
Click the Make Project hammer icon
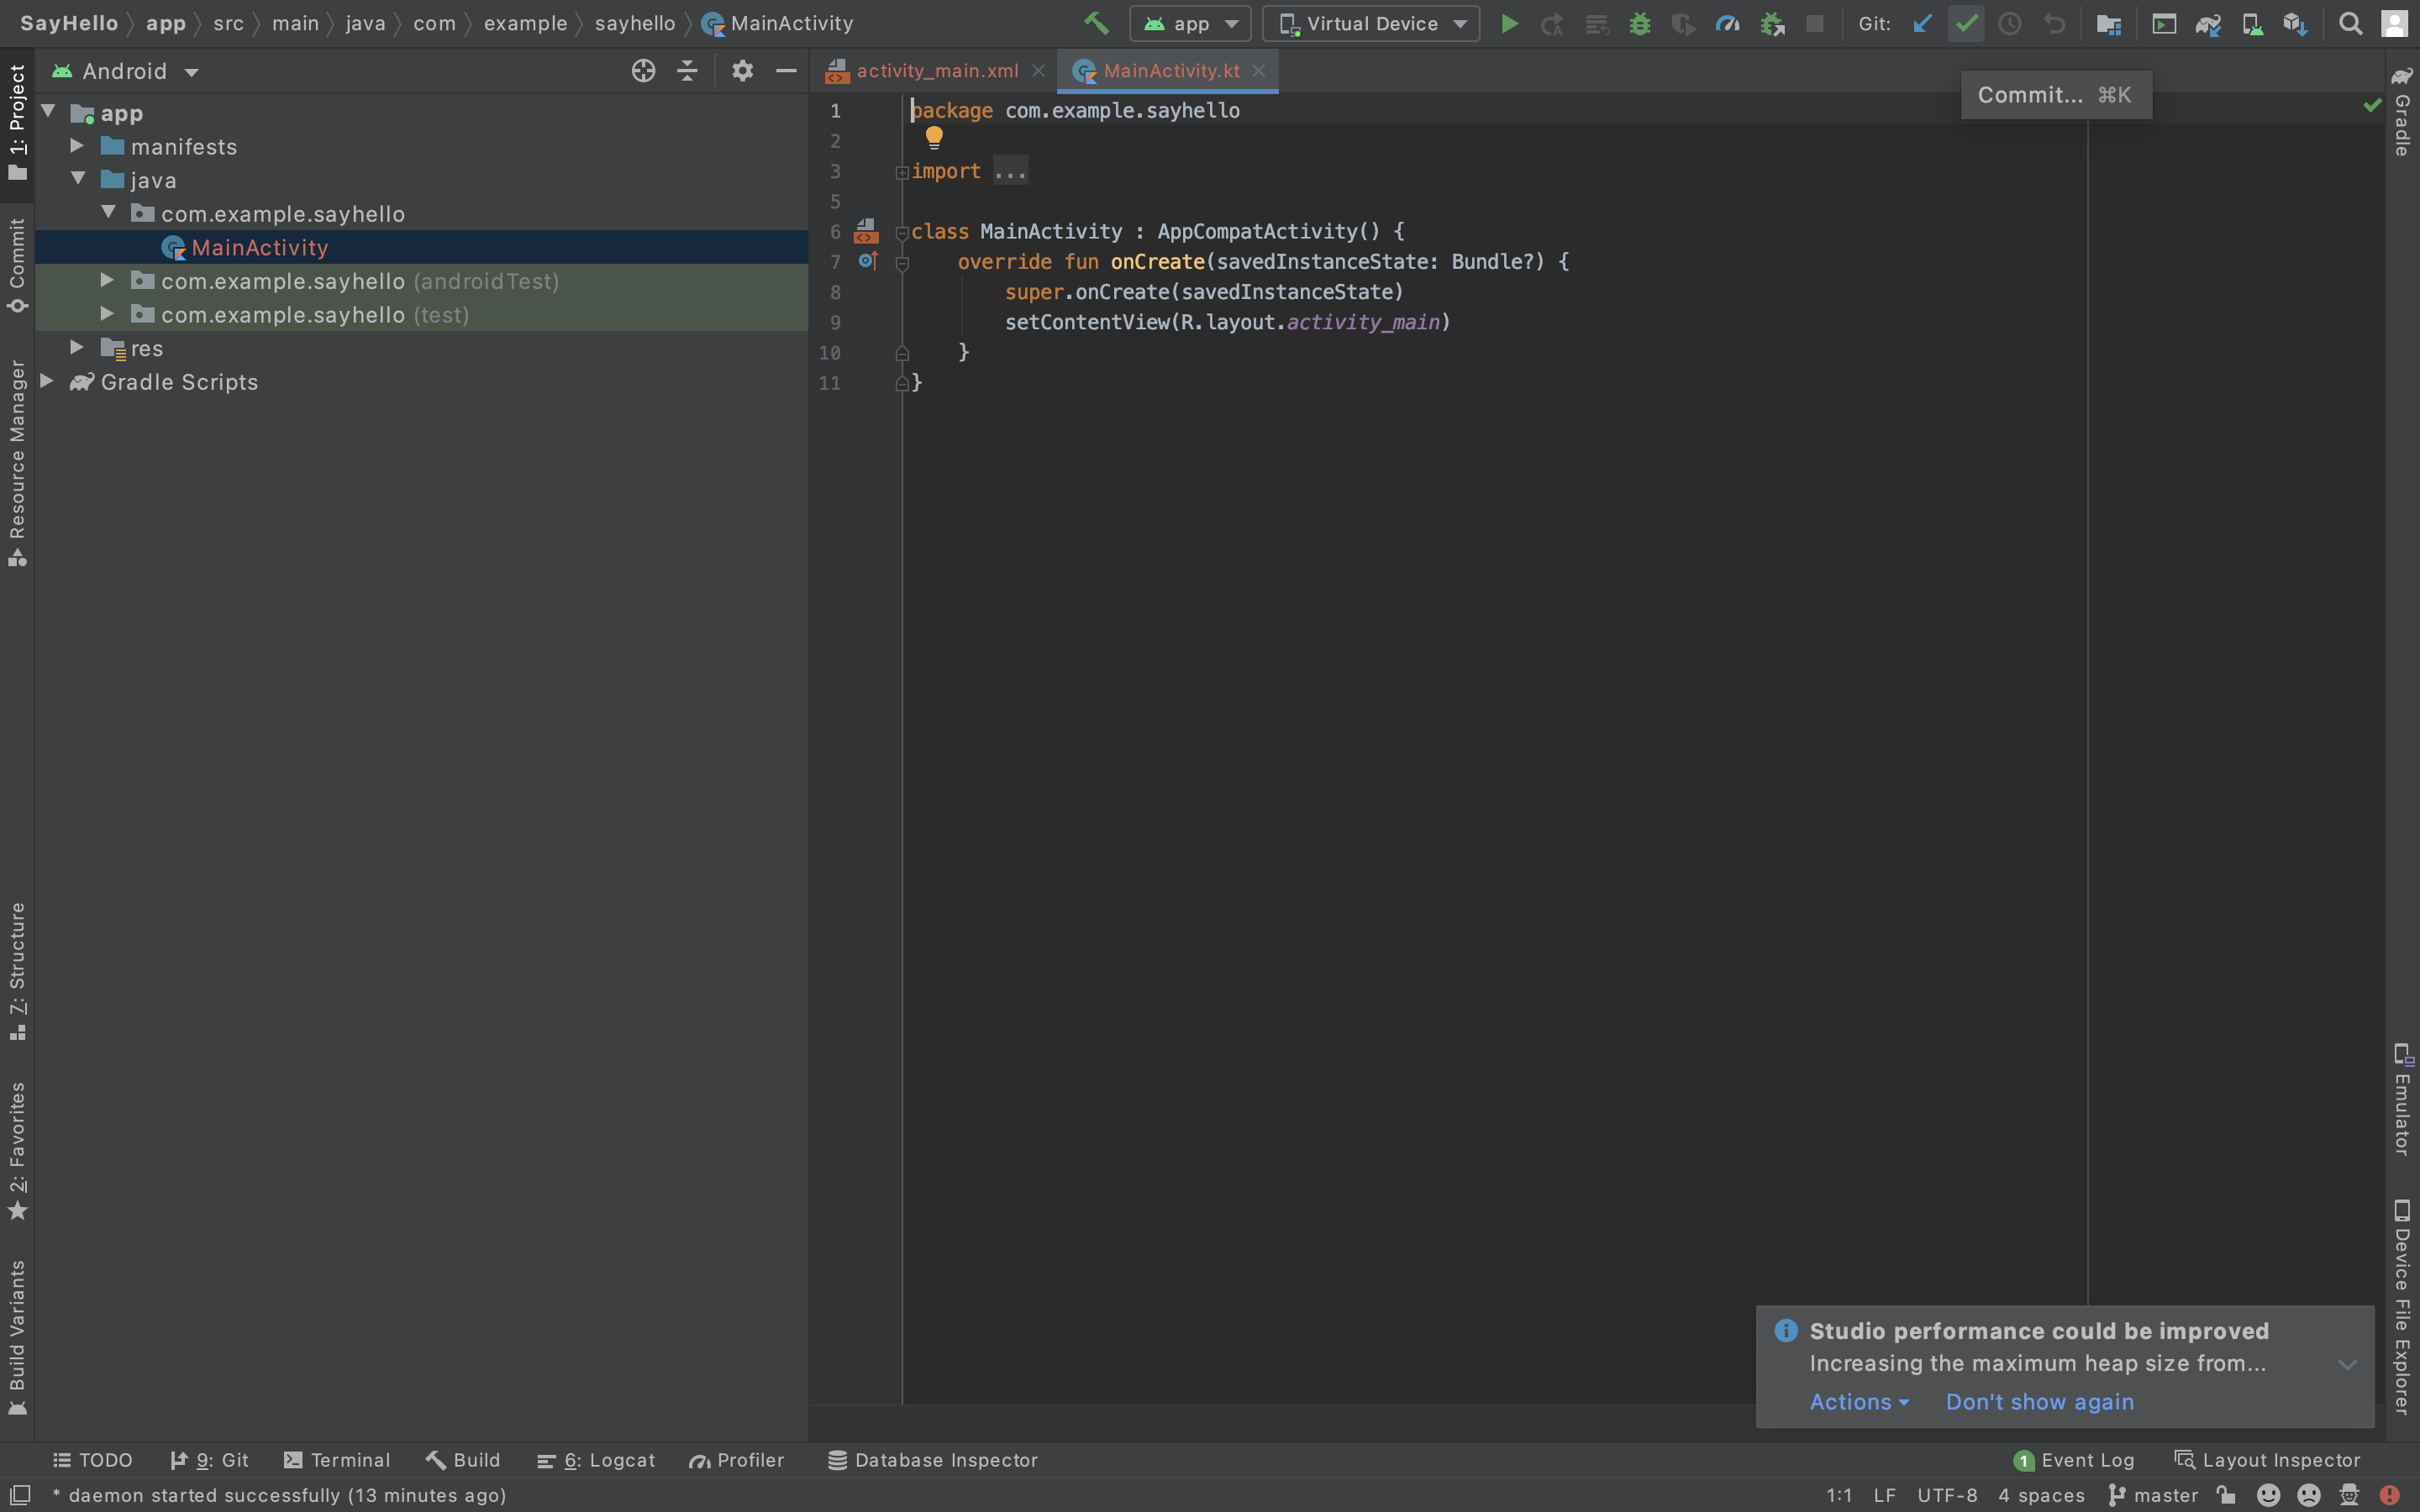(x=1096, y=23)
